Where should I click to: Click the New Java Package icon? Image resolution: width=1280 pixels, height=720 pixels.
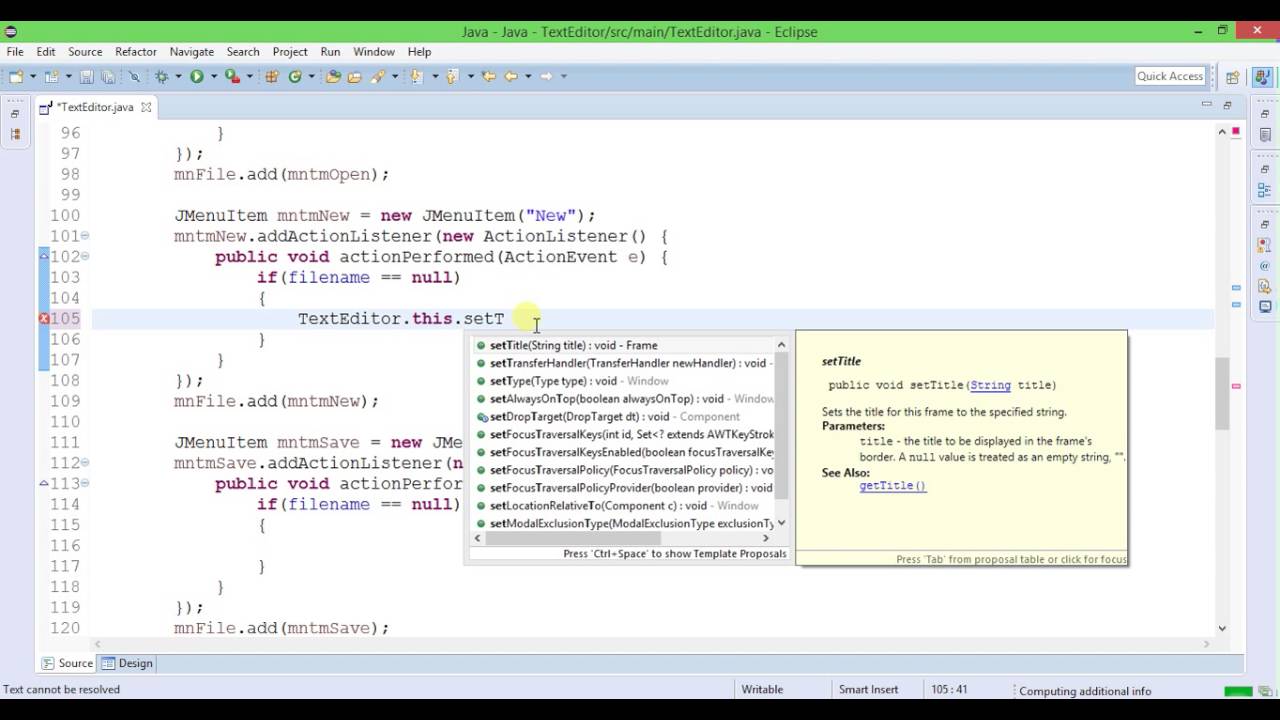(271, 76)
